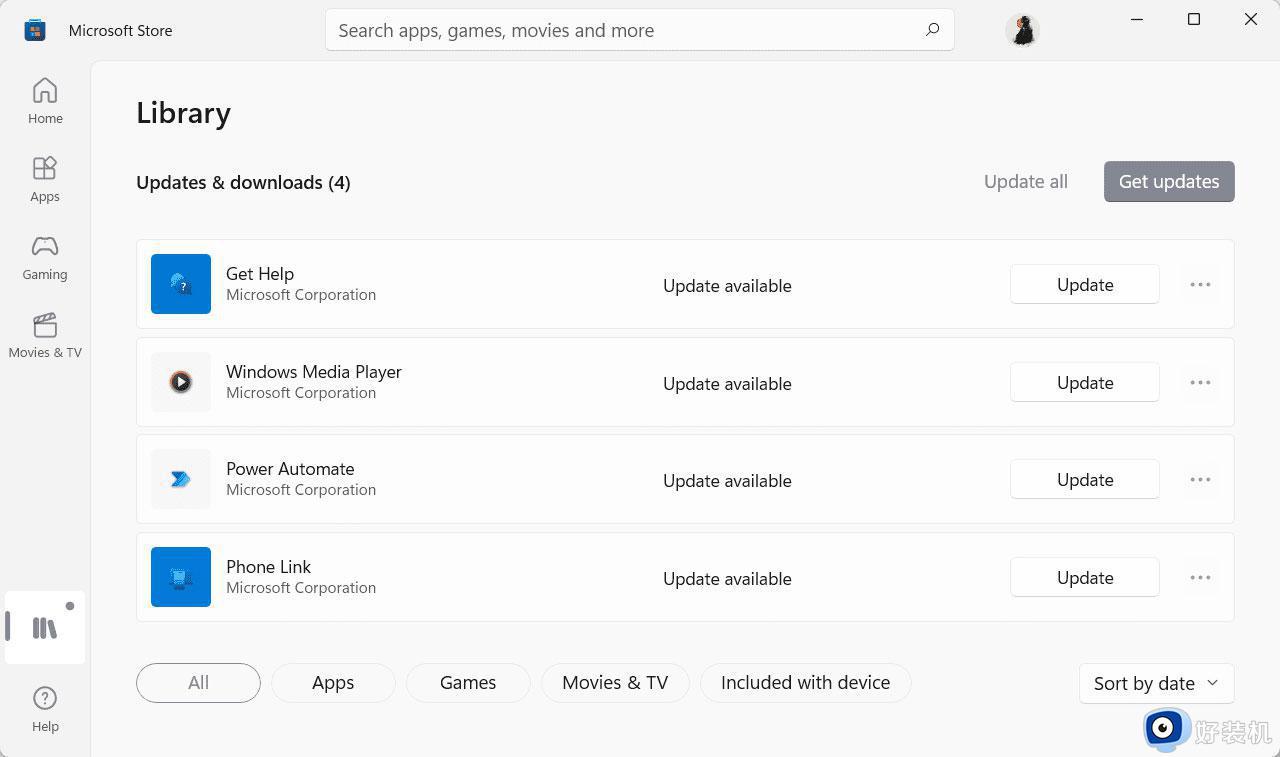The width and height of the screenshot is (1280, 757).
Task: Open Movies & TV in sidebar
Action: coord(45,335)
